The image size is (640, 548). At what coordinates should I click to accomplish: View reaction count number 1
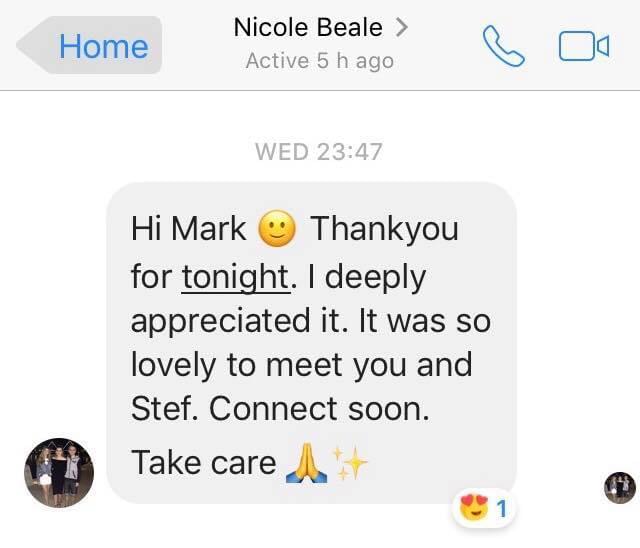pos(502,509)
